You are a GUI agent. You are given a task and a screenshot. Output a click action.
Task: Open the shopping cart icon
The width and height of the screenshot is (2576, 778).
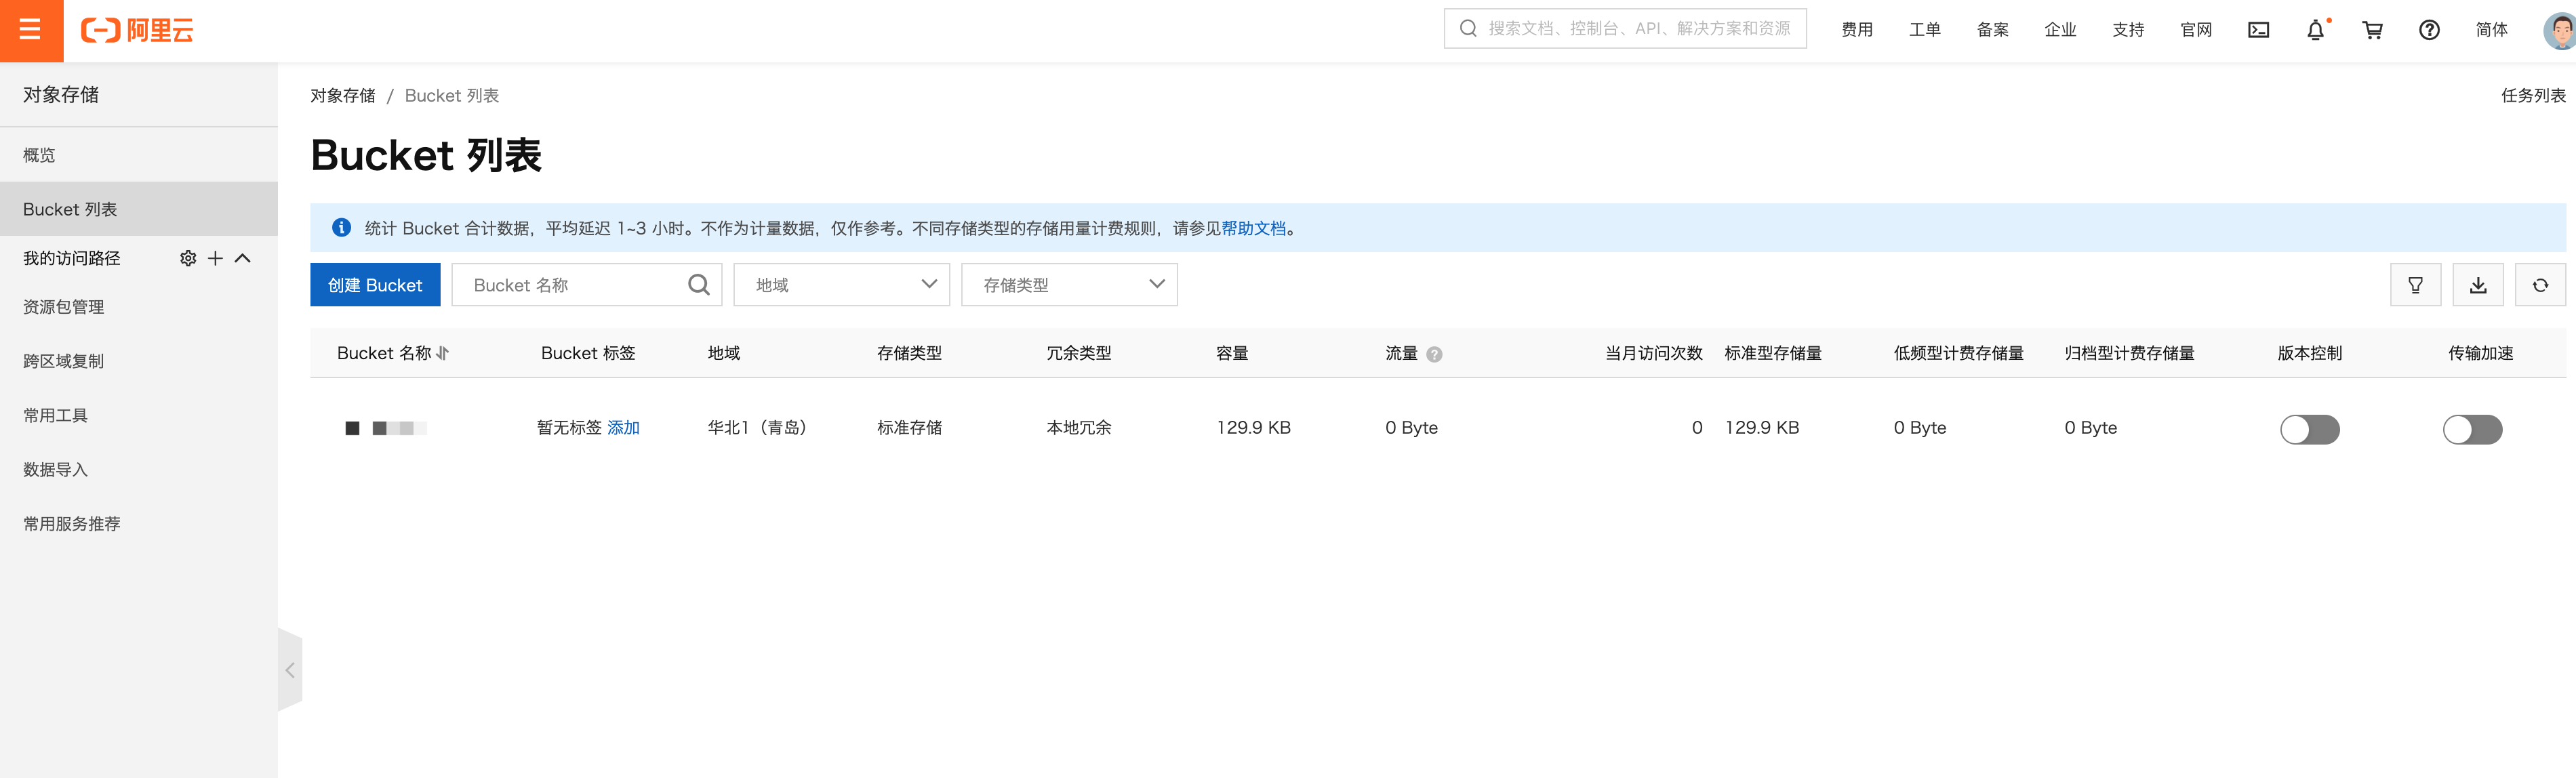2371,29
